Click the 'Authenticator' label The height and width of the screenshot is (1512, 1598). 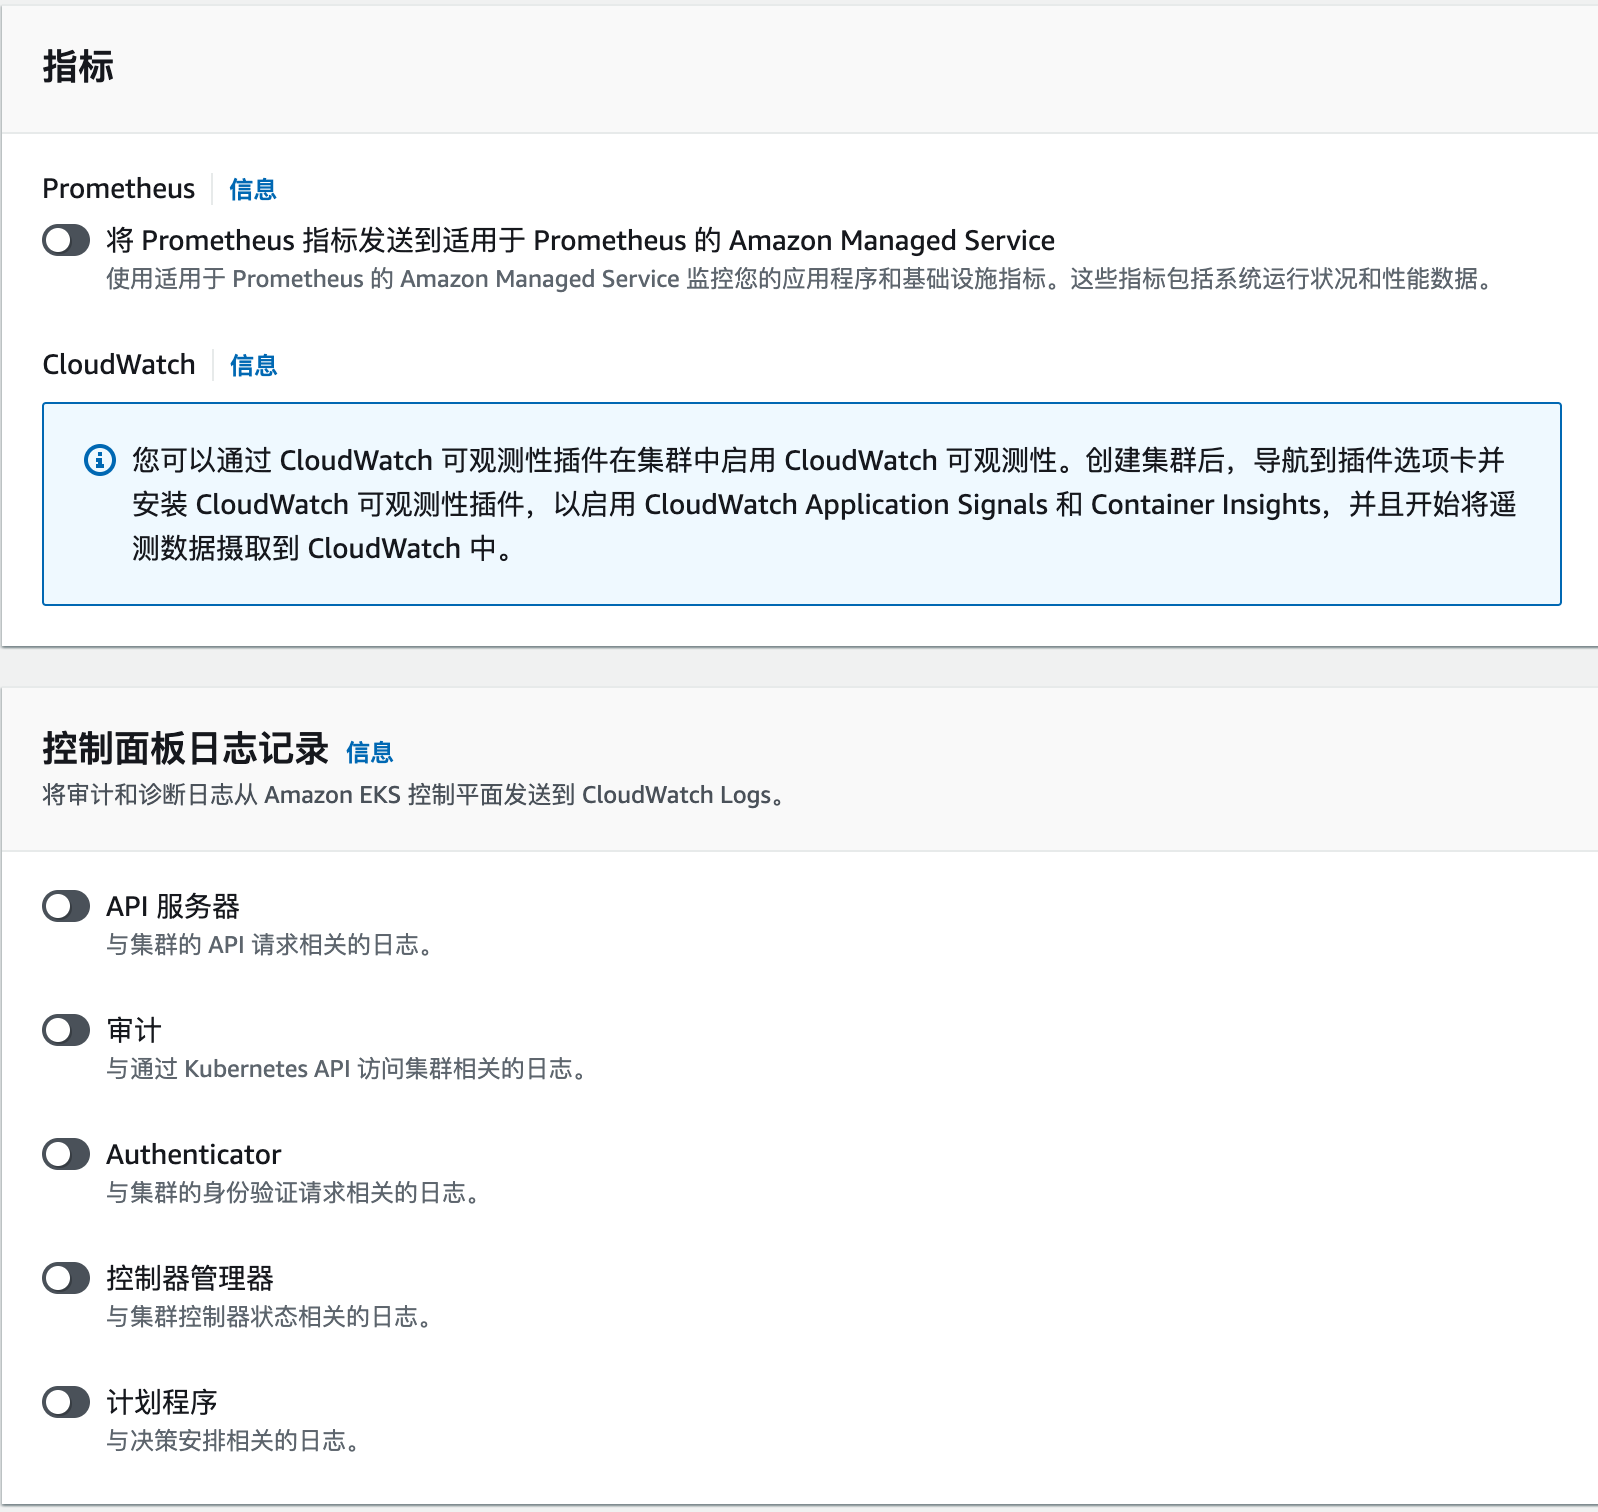[194, 1154]
